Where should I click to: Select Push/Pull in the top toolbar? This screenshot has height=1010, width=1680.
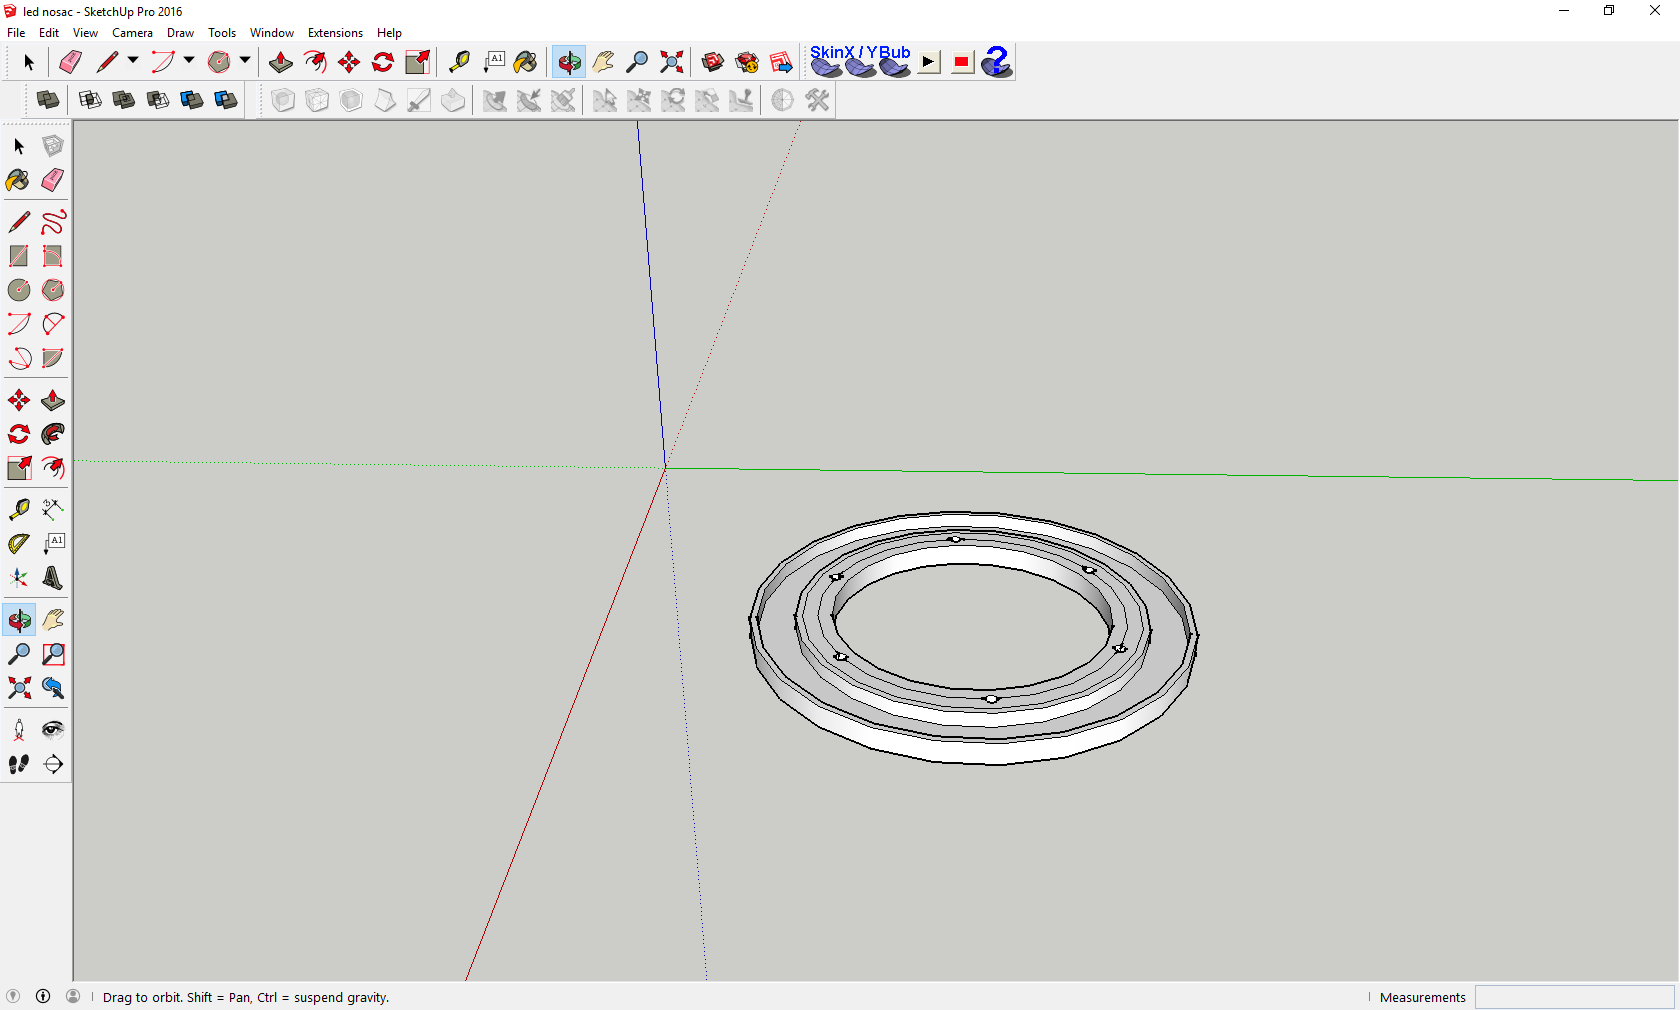click(x=281, y=62)
